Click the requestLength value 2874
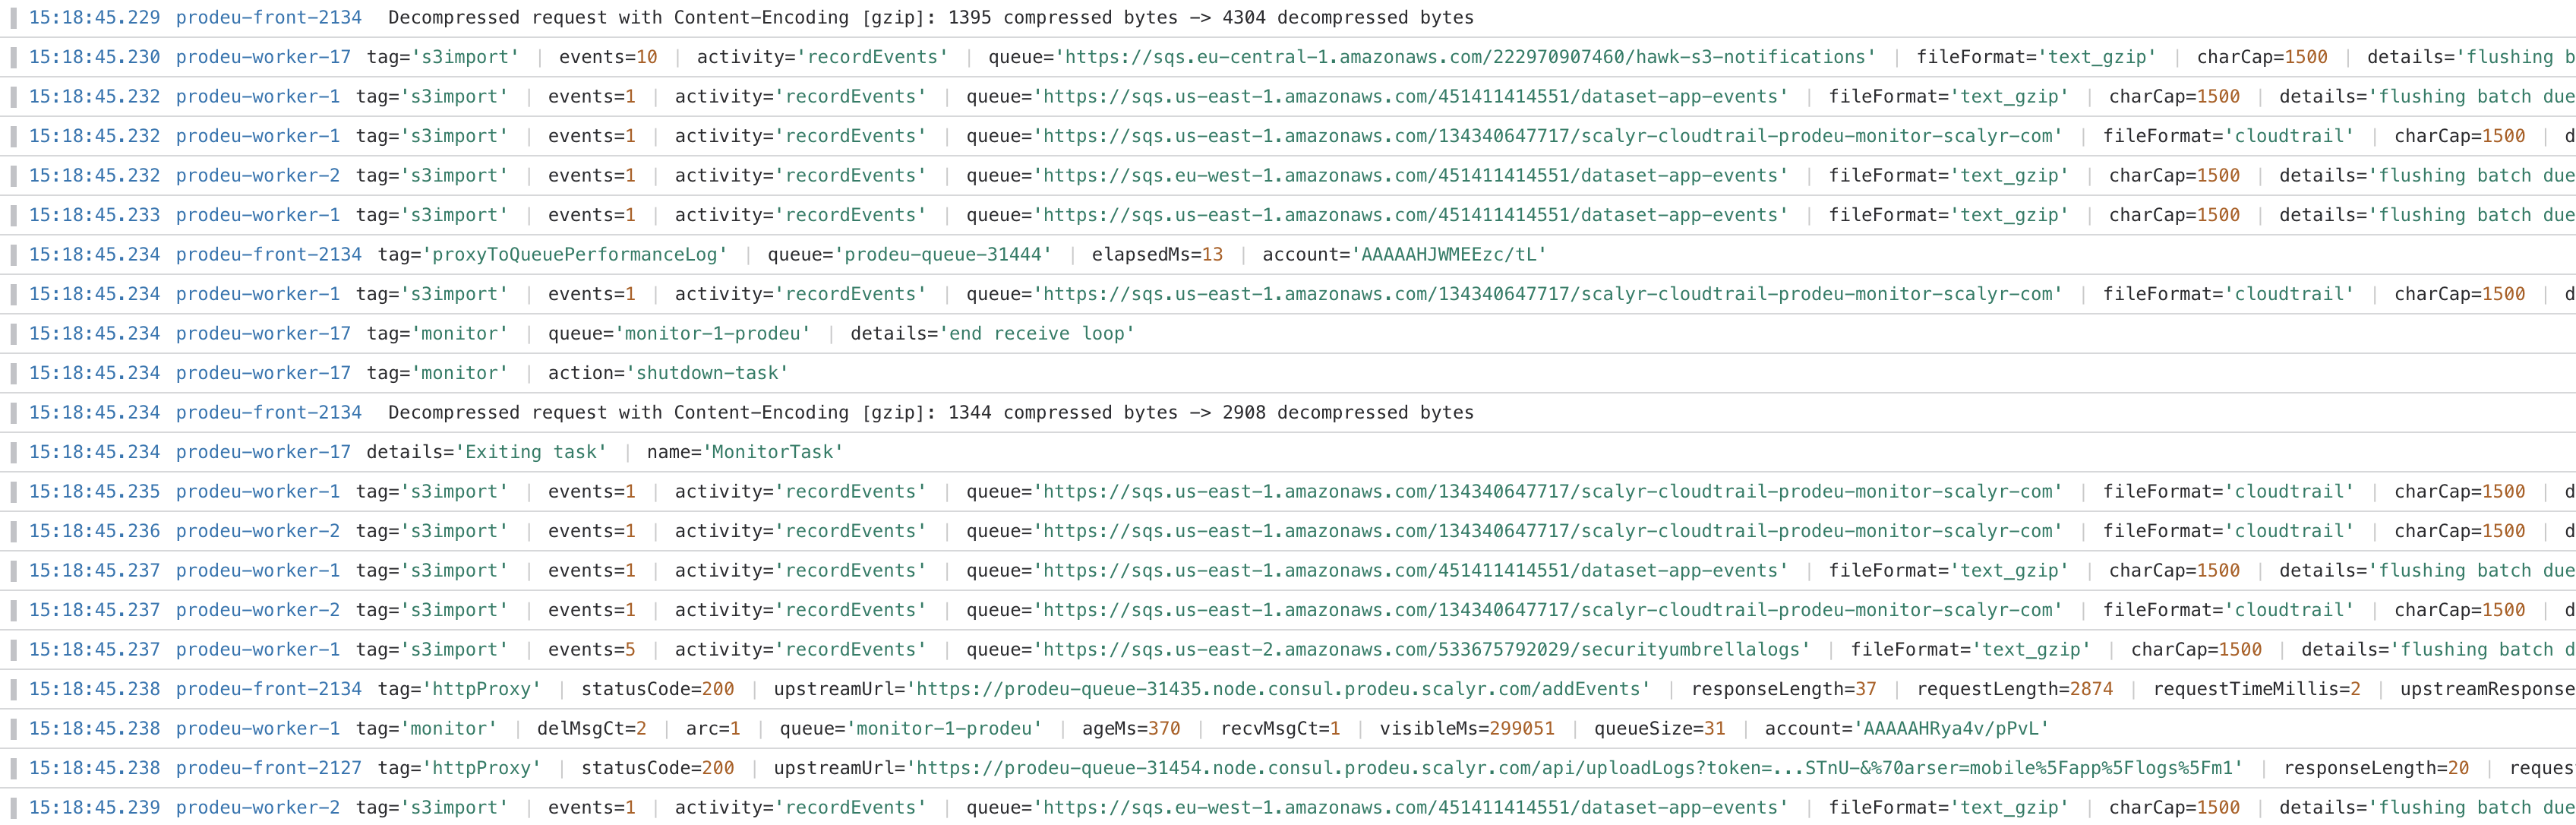 pos(2091,689)
